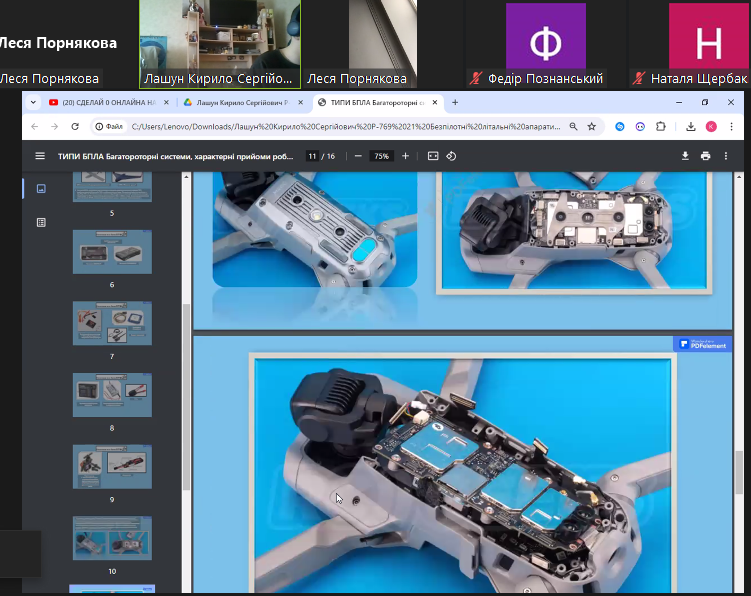The image size is (751, 596).
Task: Print the PDF document
Action: (705, 156)
